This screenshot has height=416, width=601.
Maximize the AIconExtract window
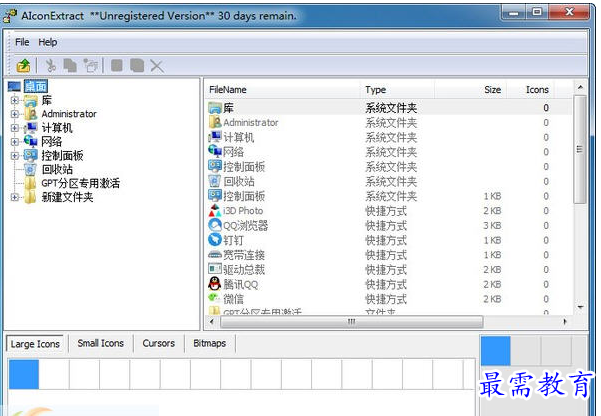537,12
